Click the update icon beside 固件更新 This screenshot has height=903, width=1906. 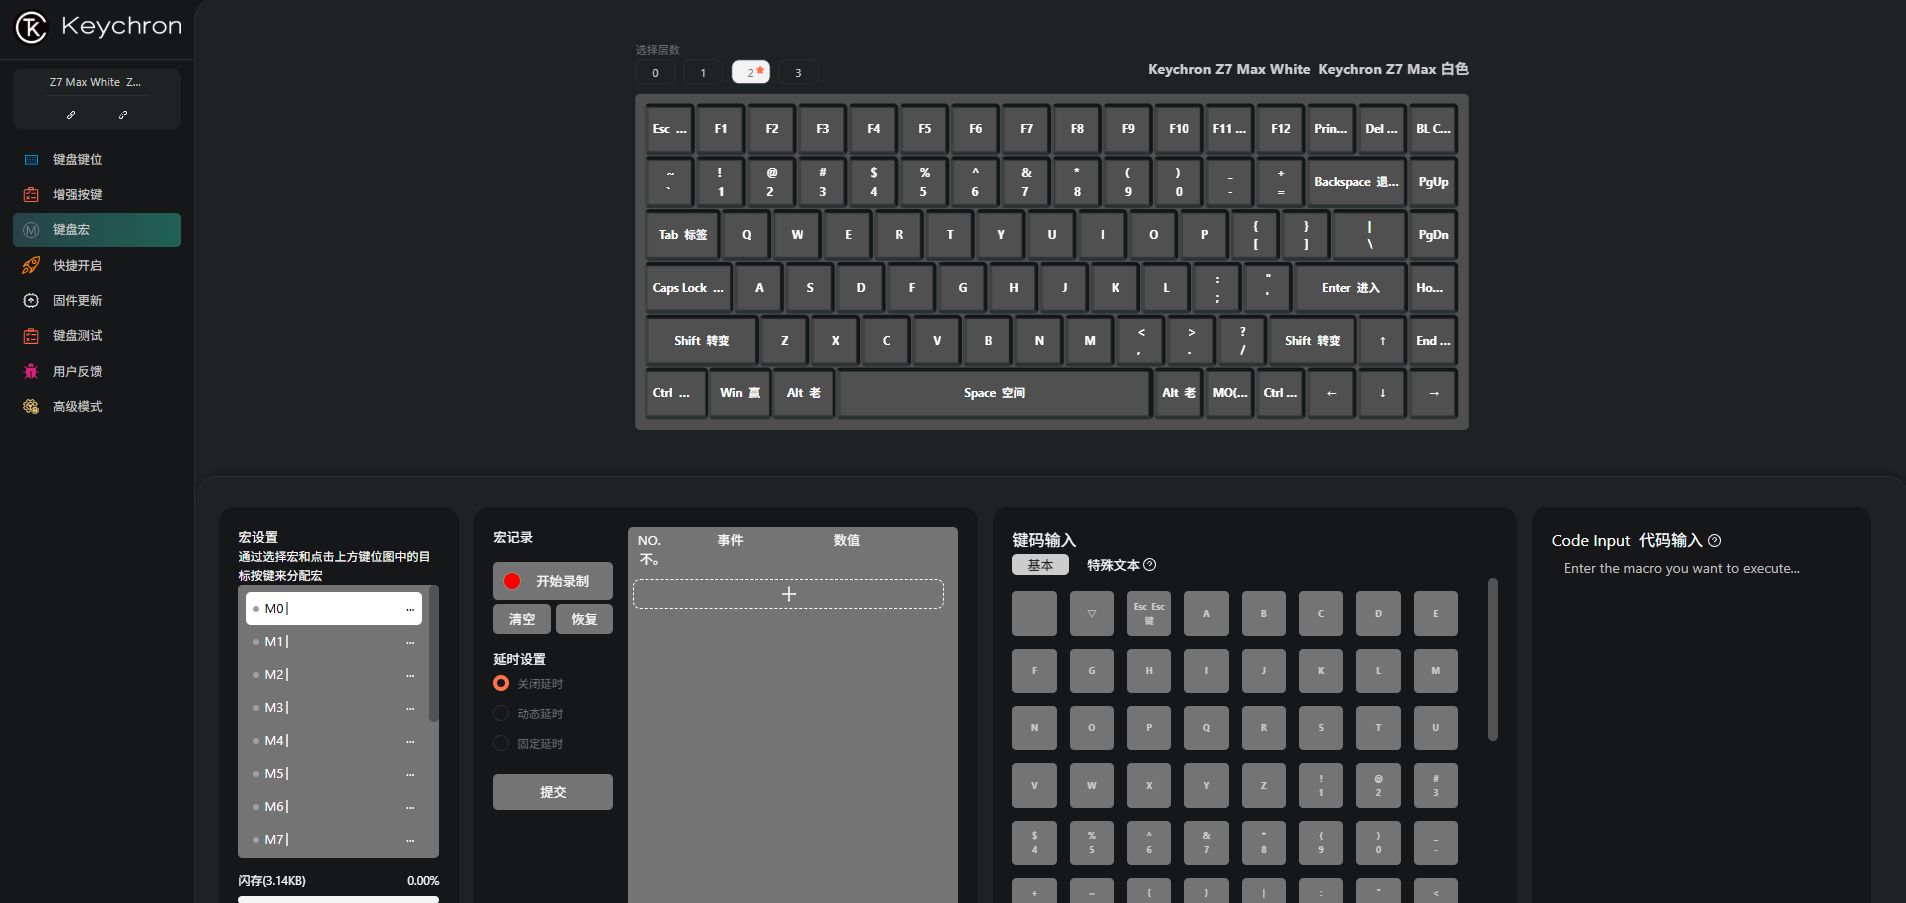tap(31, 301)
